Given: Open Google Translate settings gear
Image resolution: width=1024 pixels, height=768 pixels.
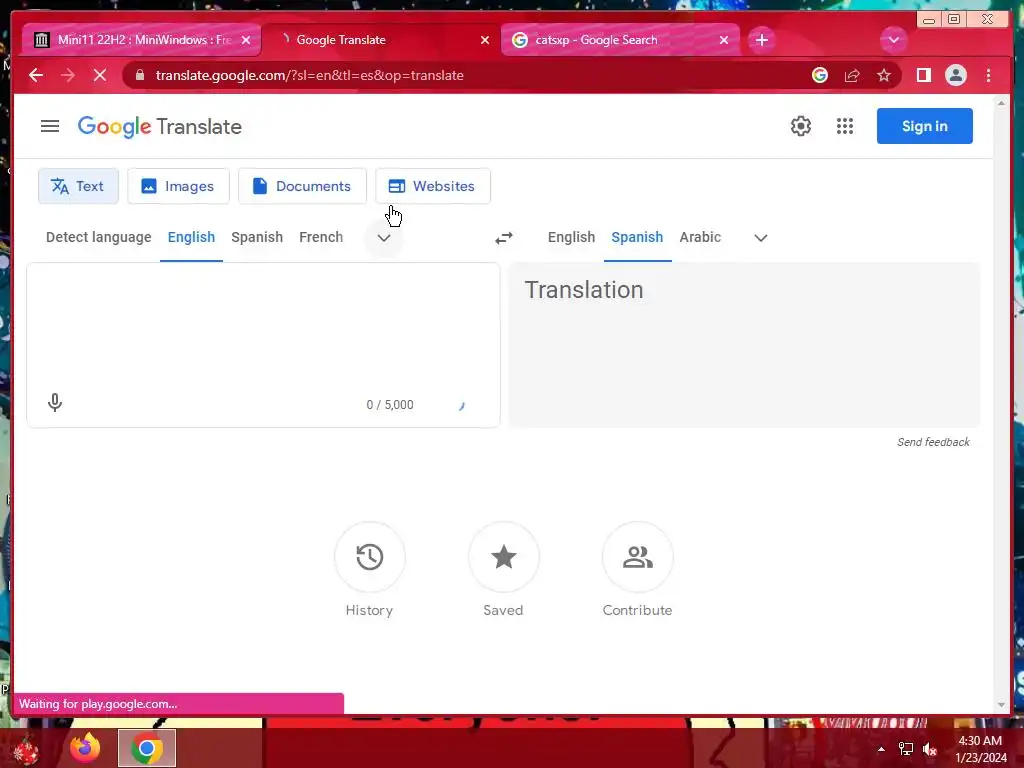Looking at the screenshot, I should point(801,126).
